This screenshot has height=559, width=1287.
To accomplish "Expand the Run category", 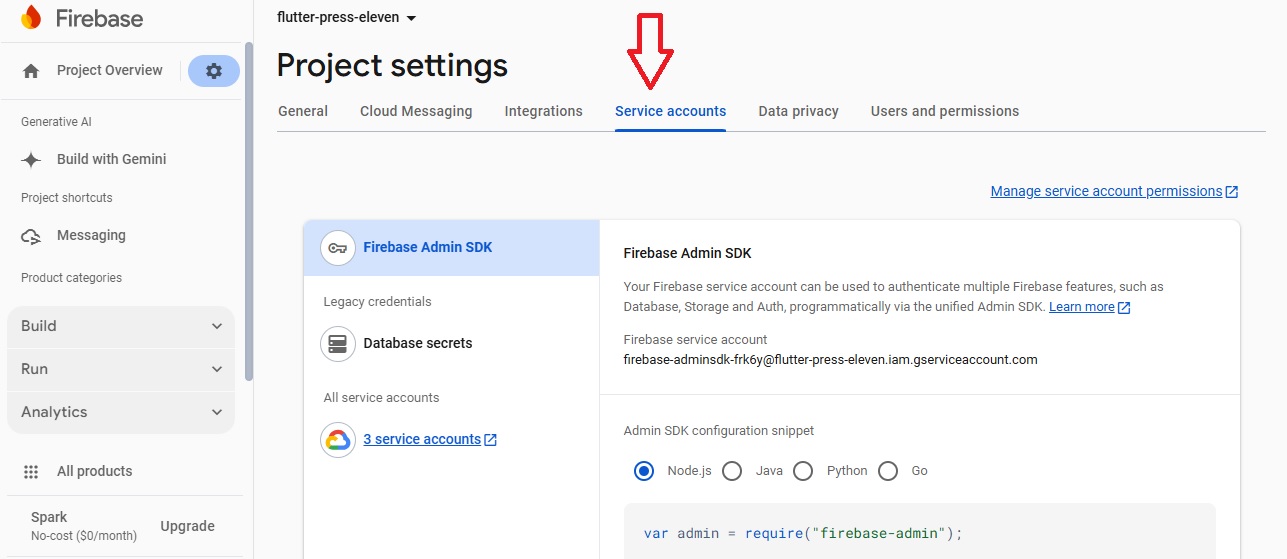I will [x=121, y=369].
